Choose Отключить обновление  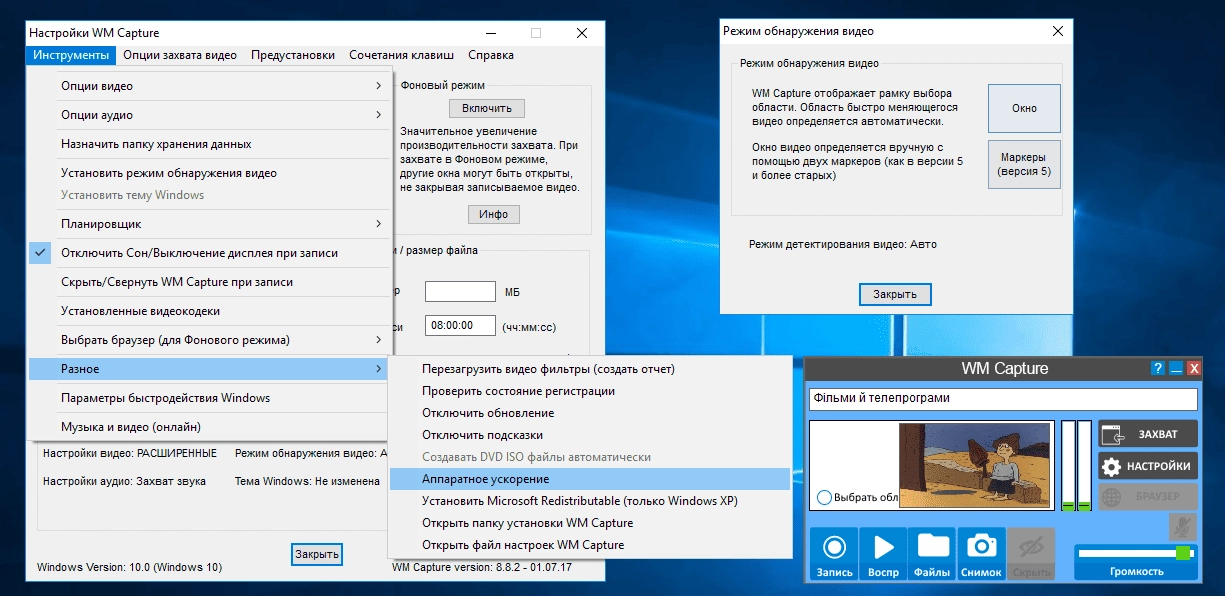pos(589,413)
